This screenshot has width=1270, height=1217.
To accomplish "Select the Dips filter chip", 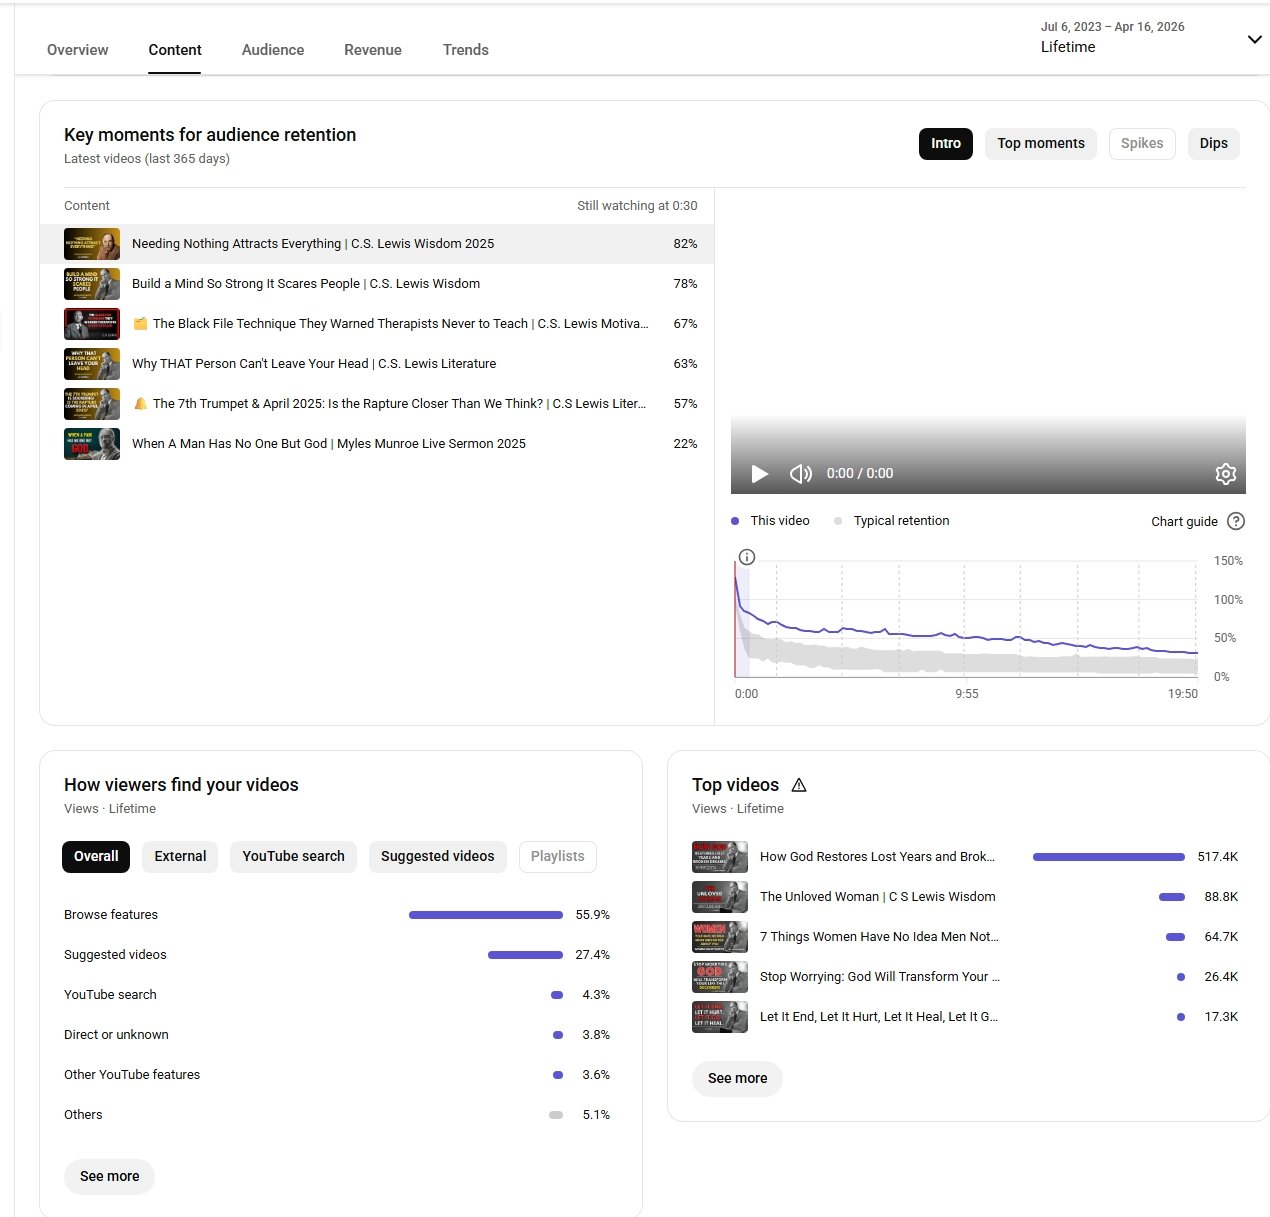I will [1213, 144].
